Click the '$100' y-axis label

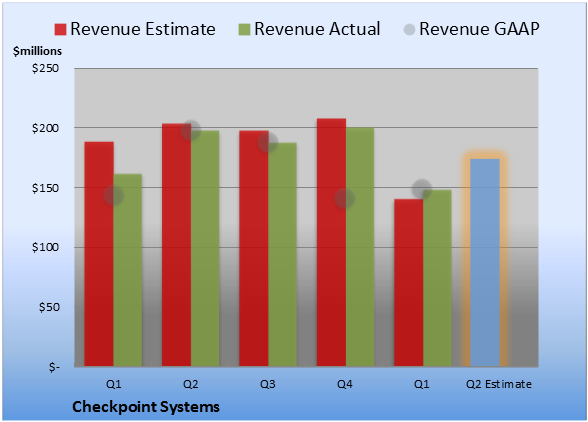(x=45, y=248)
